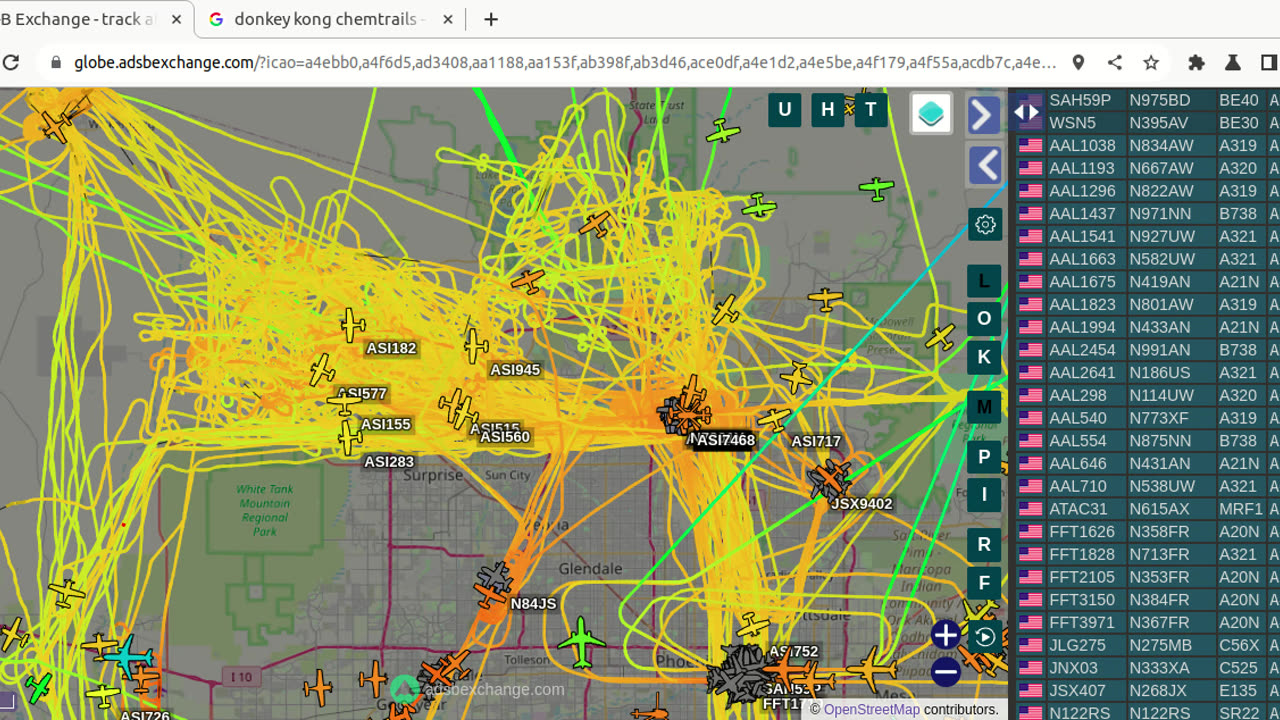Click registration N333XA

click(1160, 668)
